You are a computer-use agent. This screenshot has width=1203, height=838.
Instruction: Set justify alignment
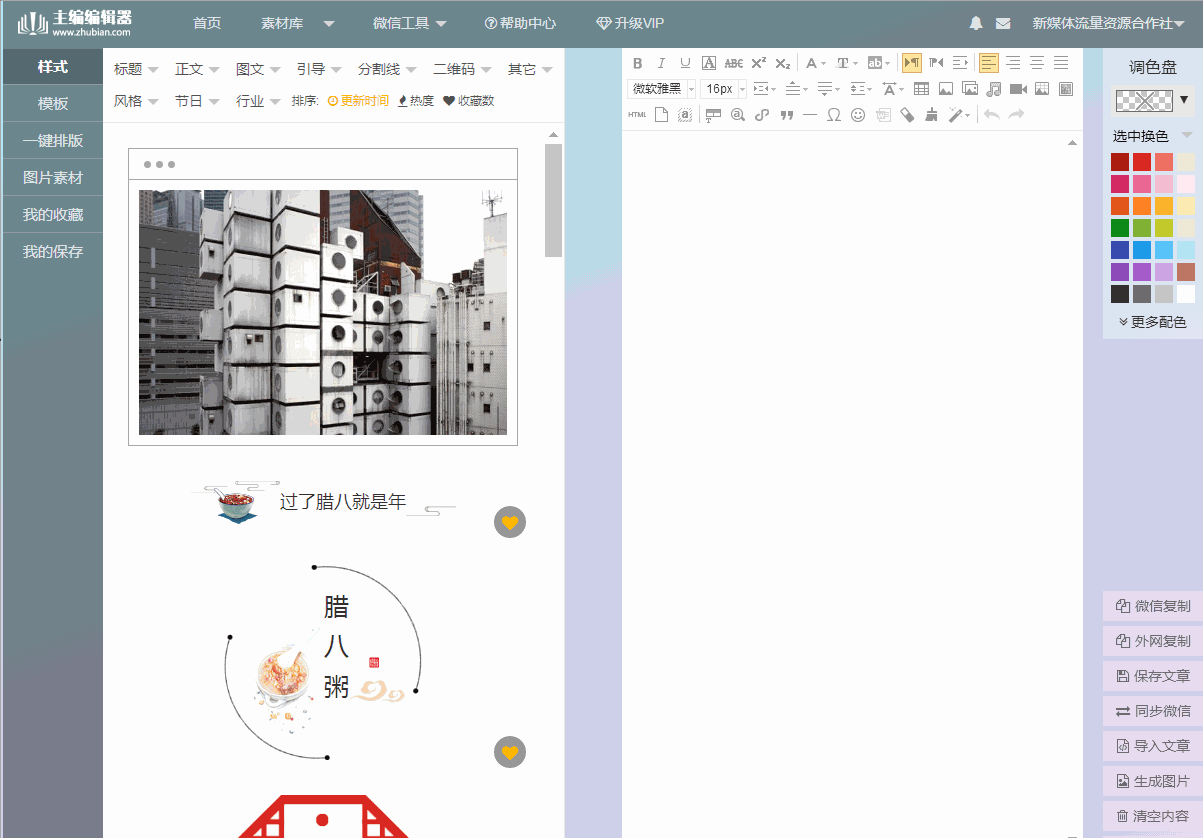point(1061,63)
